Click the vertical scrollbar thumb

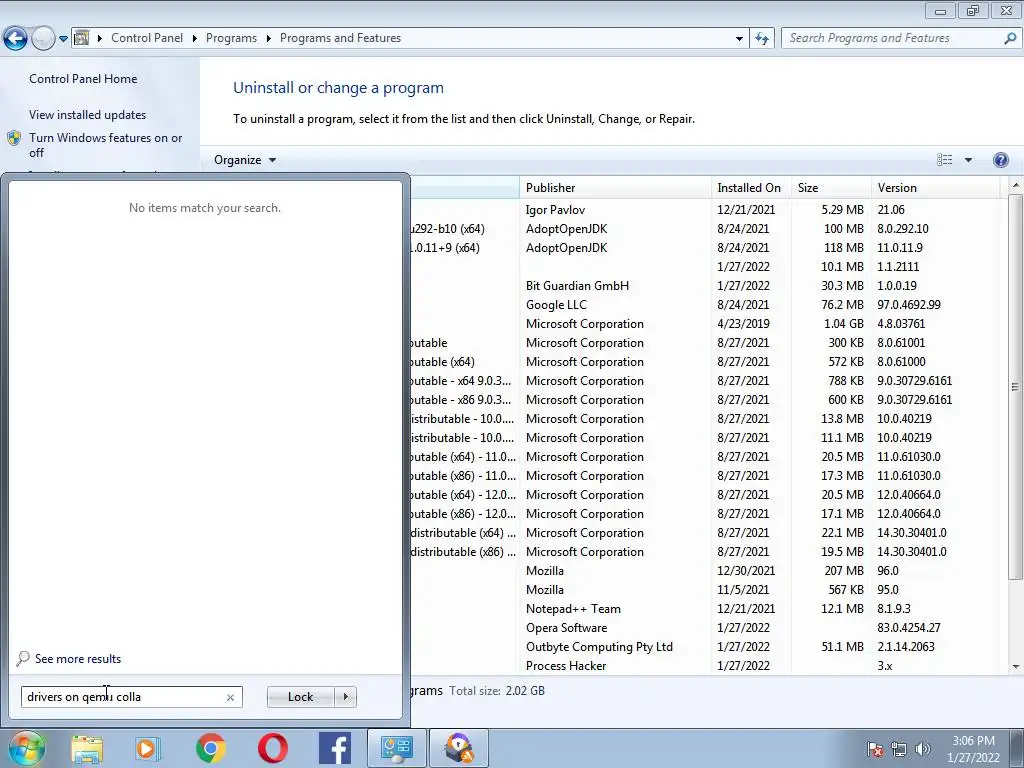click(1015, 387)
